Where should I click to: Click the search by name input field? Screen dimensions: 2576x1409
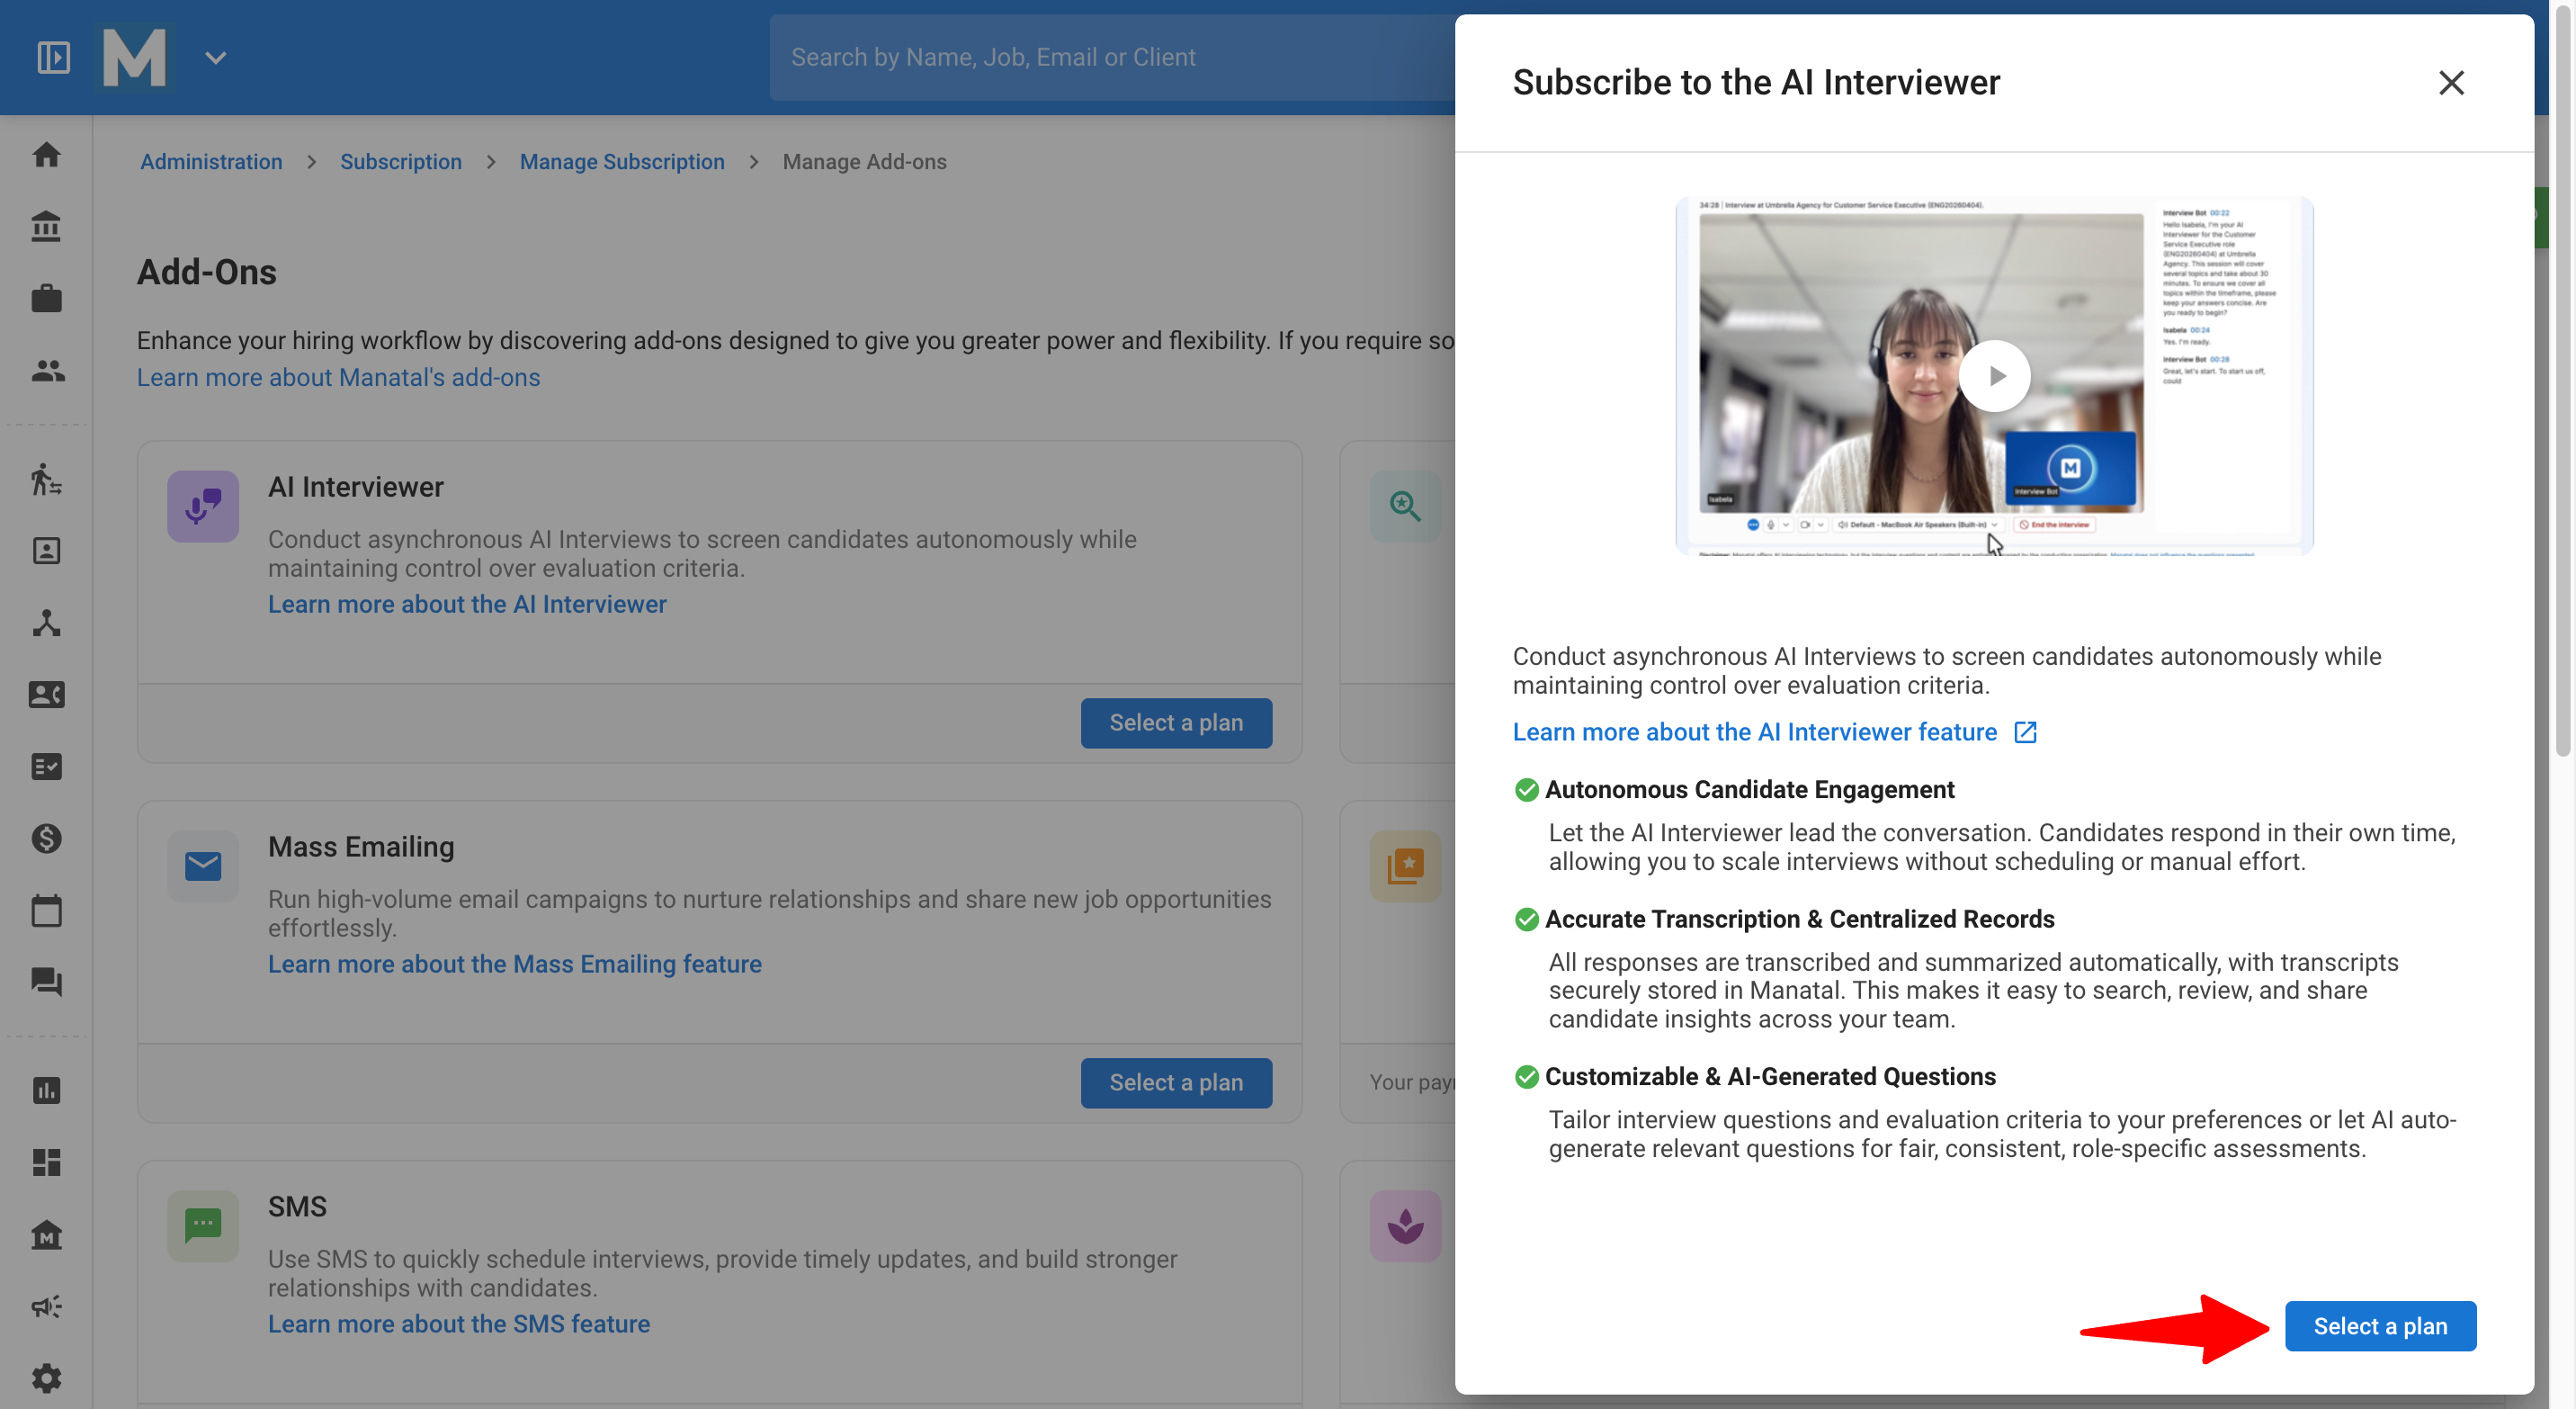(x=1112, y=57)
